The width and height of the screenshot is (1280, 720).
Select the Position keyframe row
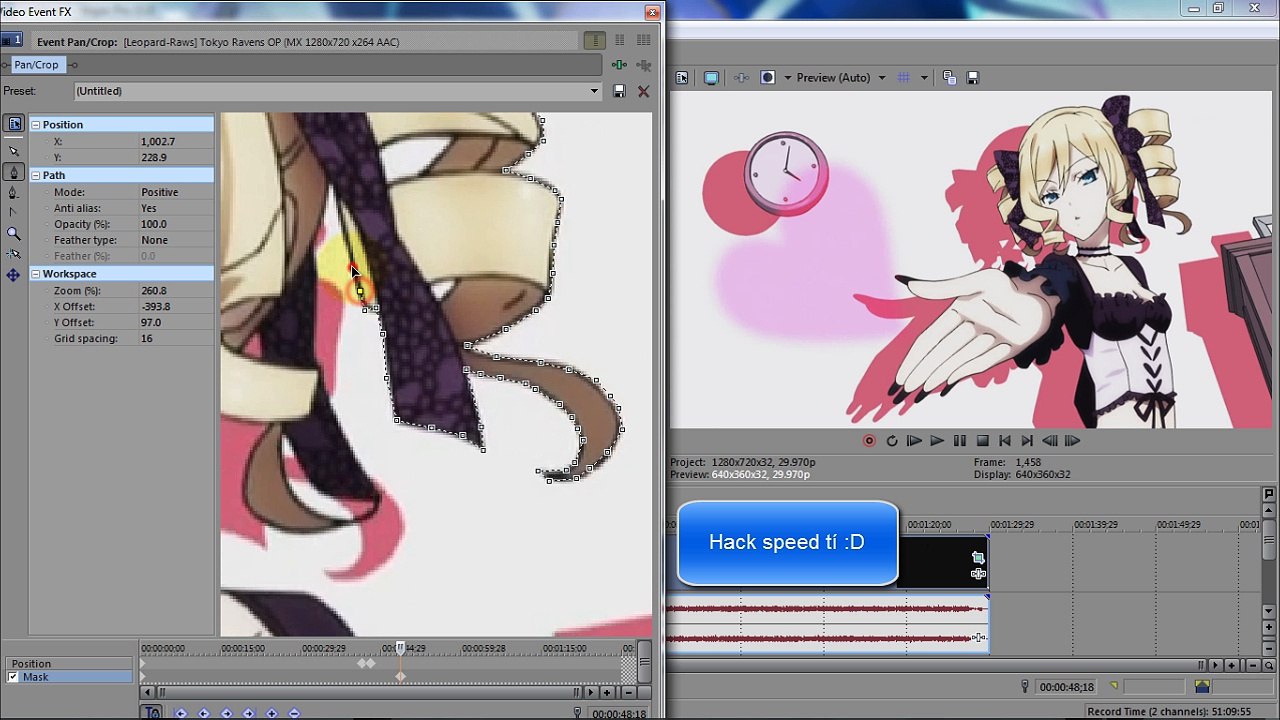tap(68, 663)
